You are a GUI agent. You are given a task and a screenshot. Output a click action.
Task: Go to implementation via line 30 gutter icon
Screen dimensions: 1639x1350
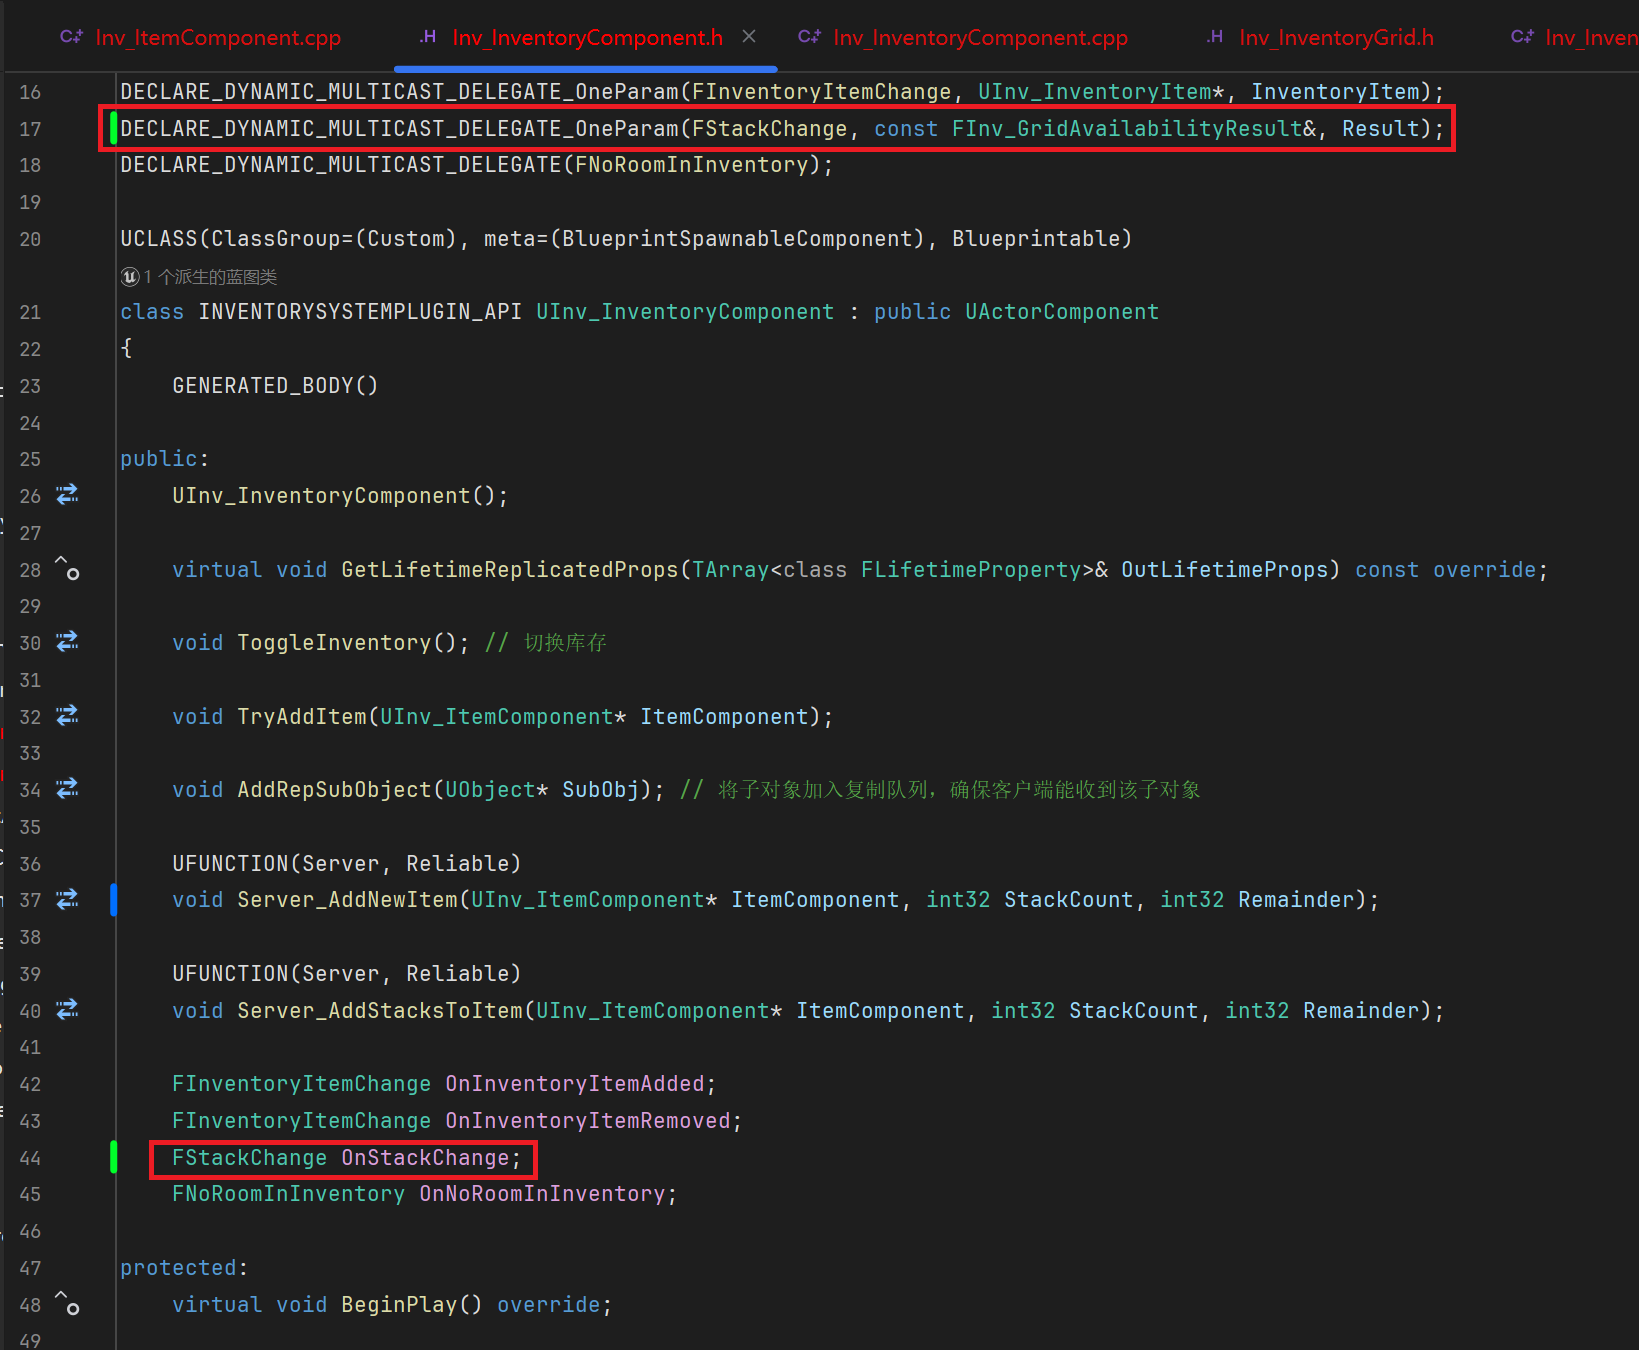click(x=67, y=642)
